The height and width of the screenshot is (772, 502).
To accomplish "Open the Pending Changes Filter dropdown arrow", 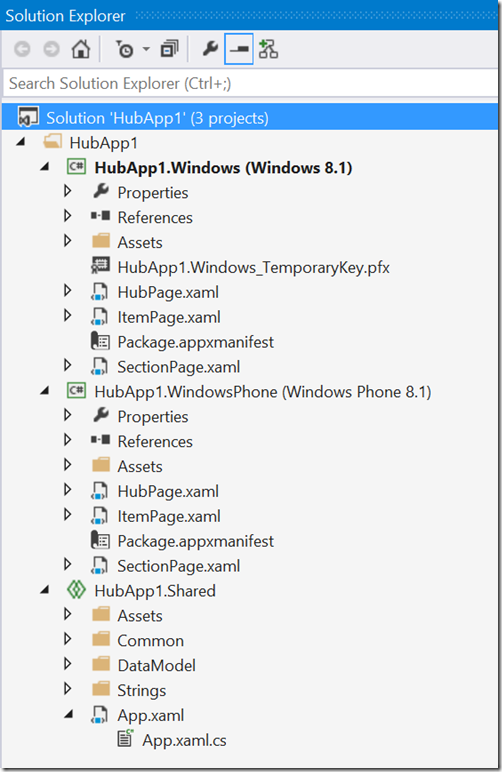I will coord(146,49).
